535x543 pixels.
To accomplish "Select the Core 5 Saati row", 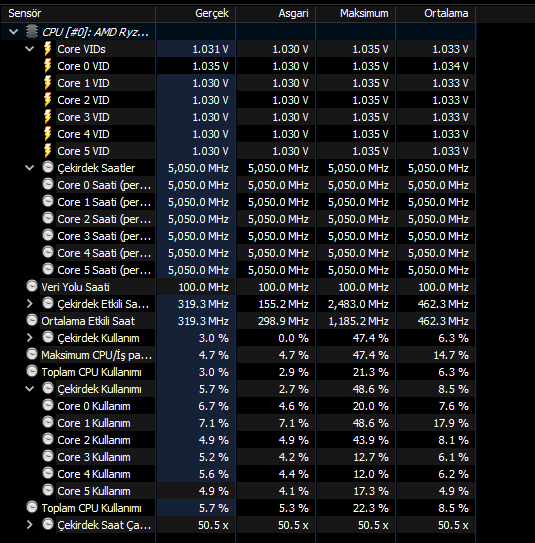I will 238,270.
